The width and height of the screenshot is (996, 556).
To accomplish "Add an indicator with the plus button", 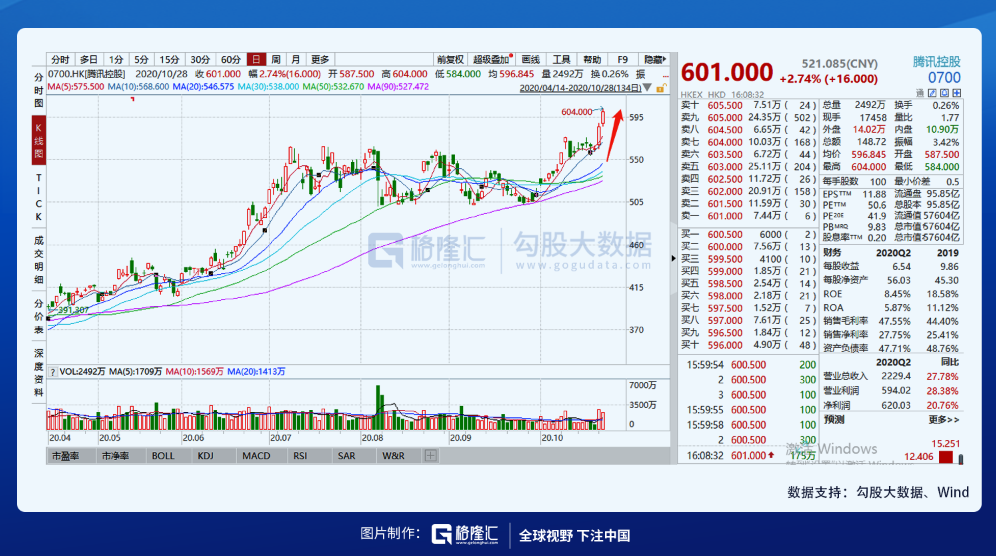I will [x=431, y=456].
